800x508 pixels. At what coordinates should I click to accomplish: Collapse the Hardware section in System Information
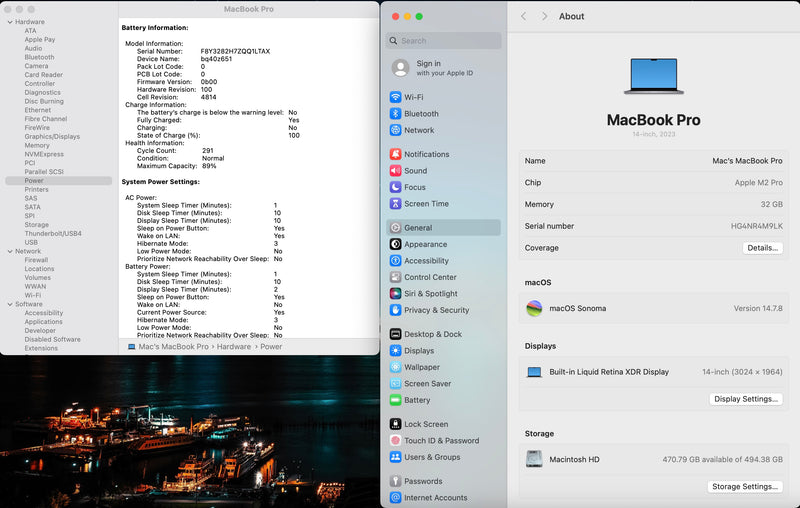10,22
